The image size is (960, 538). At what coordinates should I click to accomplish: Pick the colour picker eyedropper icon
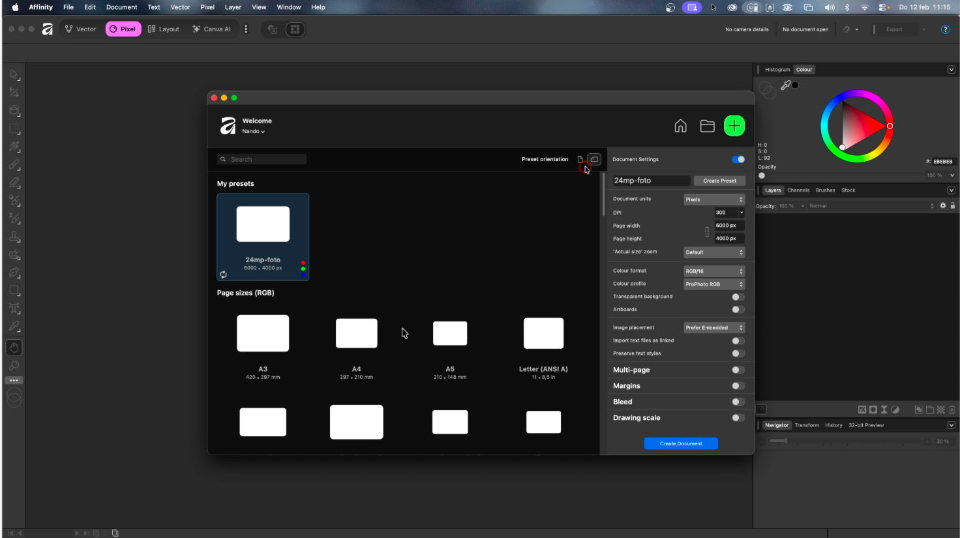786,86
